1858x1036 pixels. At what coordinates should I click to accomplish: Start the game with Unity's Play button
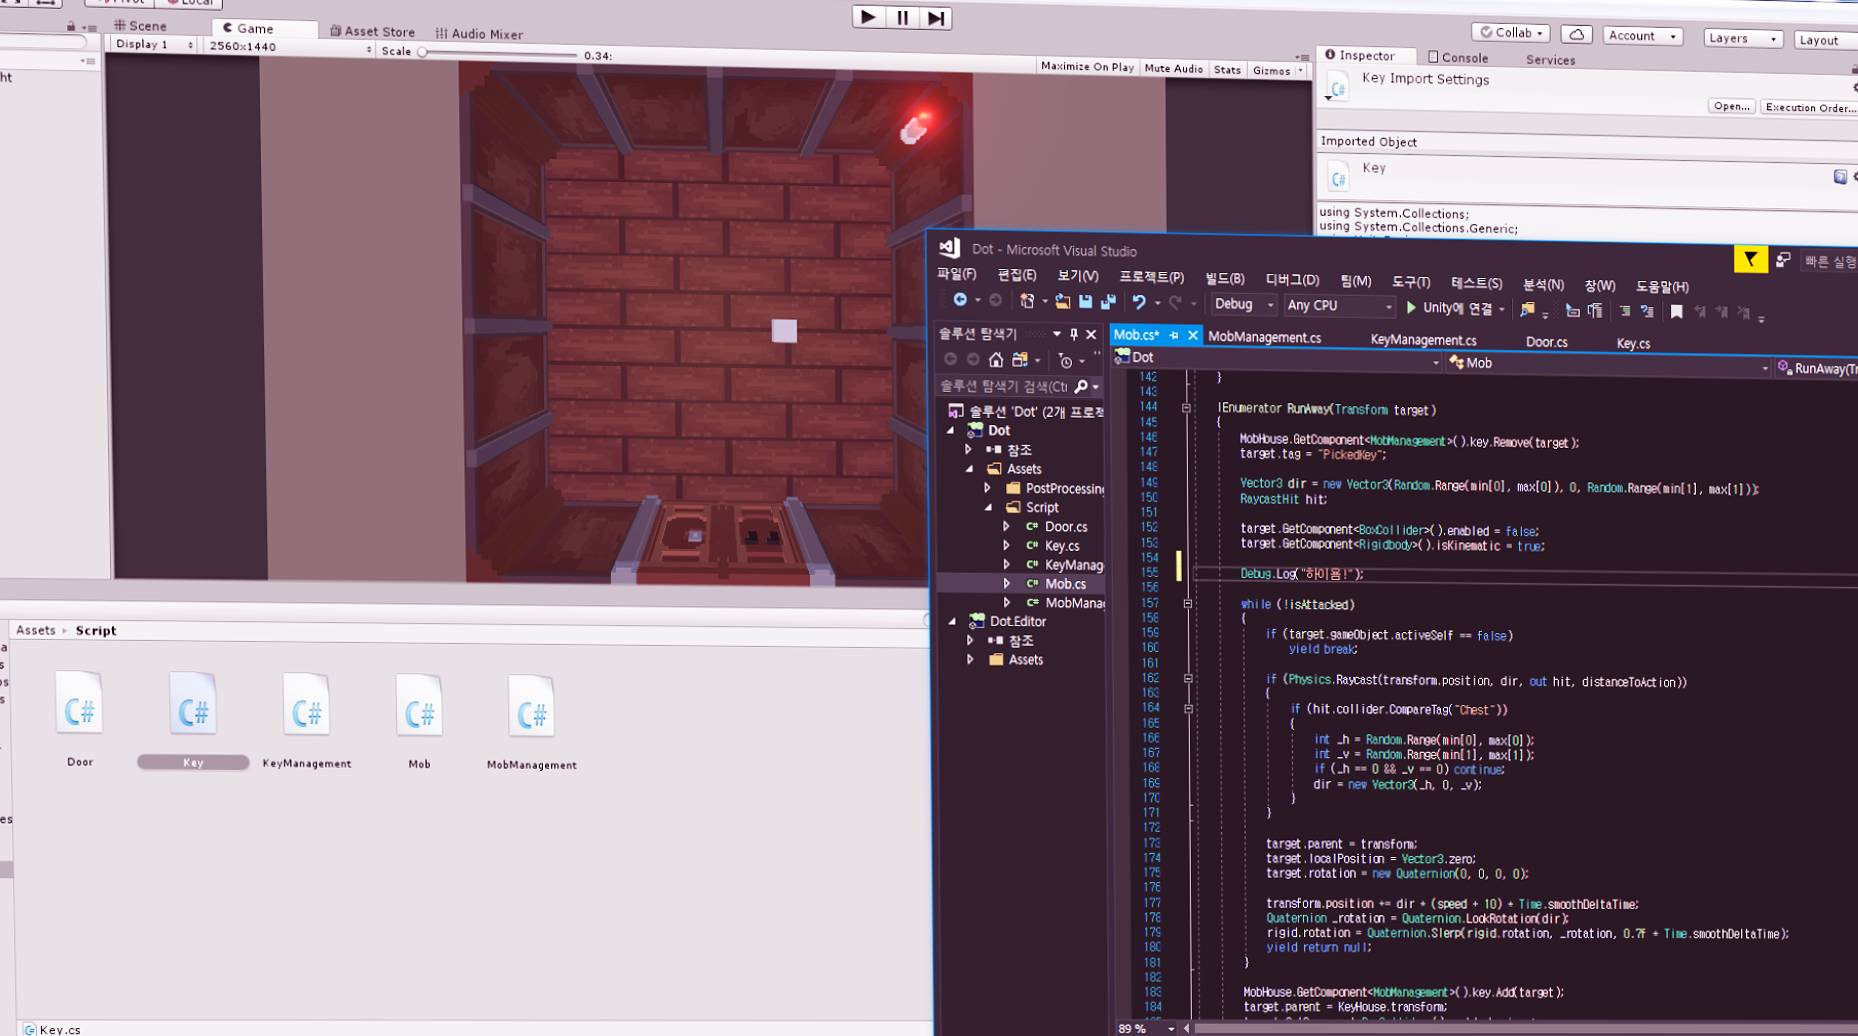click(x=868, y=17)
